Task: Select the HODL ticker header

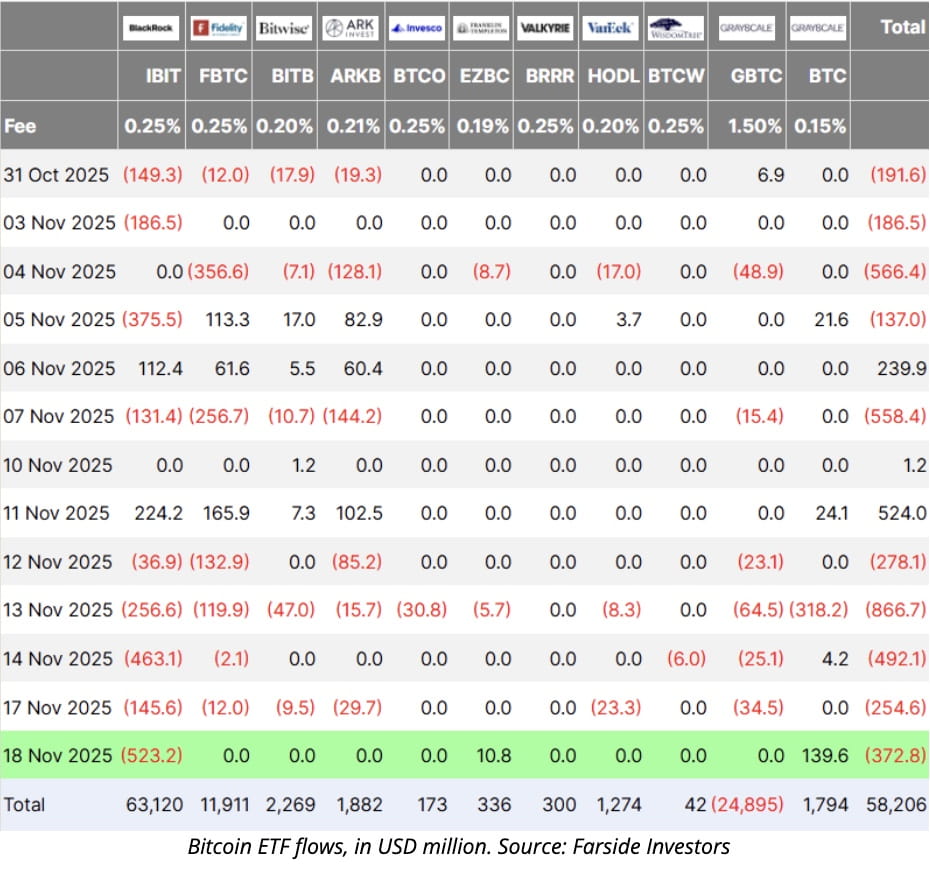Action: 613,76
